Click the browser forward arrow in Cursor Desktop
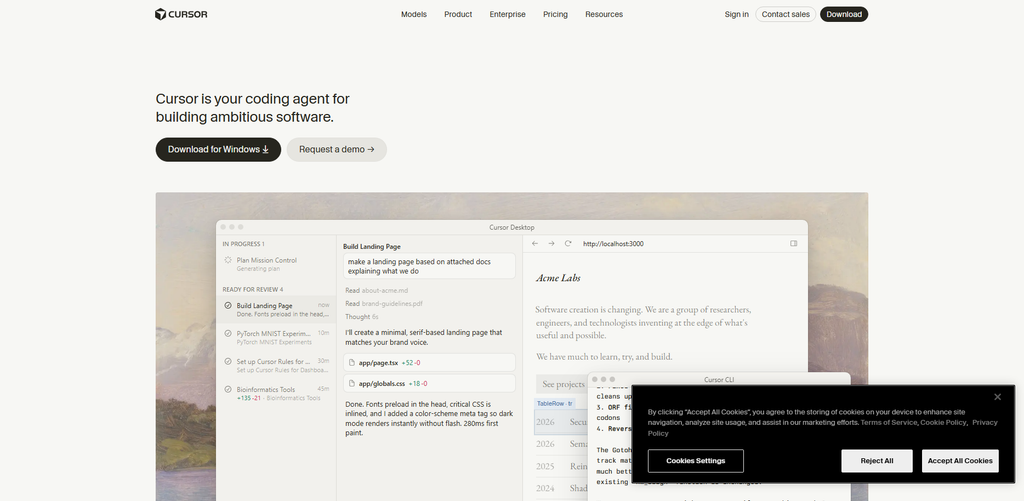This screenshot has width=1024, height=501. [551, 244]
